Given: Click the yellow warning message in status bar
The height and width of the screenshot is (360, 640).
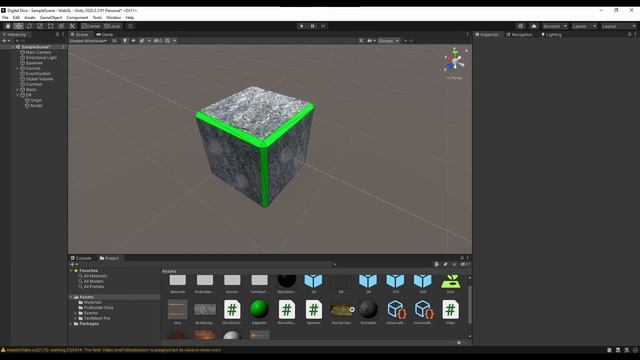Looking at the screenshot, I should (x=111, y=350).
